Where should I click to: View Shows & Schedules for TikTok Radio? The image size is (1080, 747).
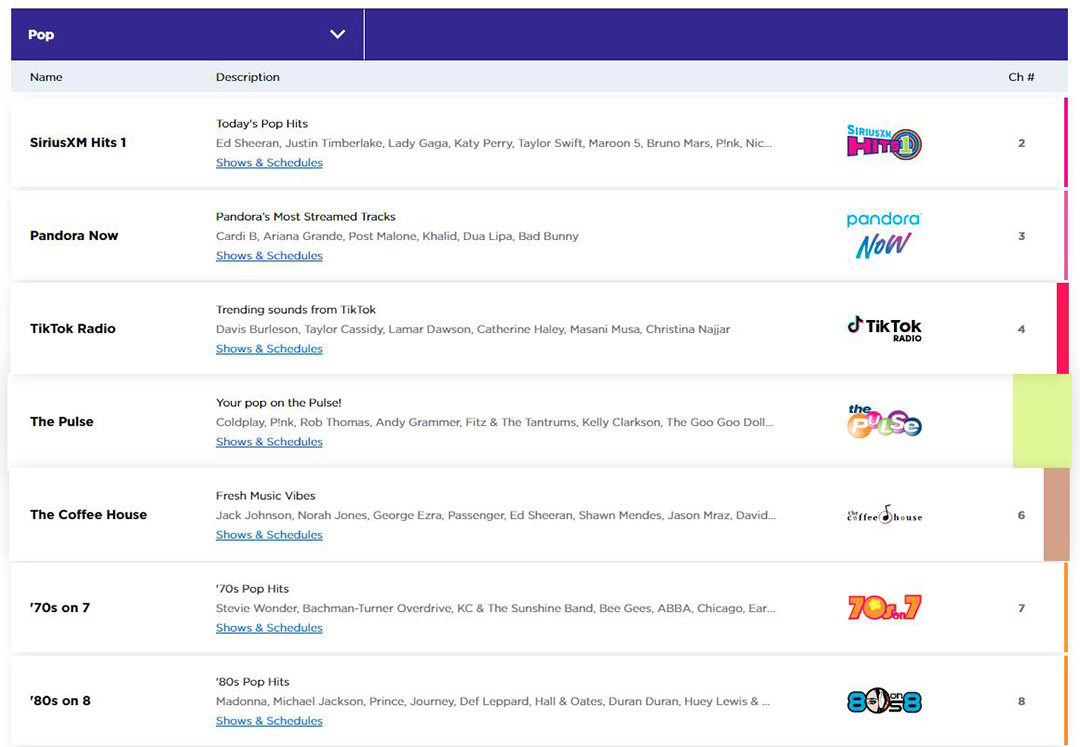269,349
